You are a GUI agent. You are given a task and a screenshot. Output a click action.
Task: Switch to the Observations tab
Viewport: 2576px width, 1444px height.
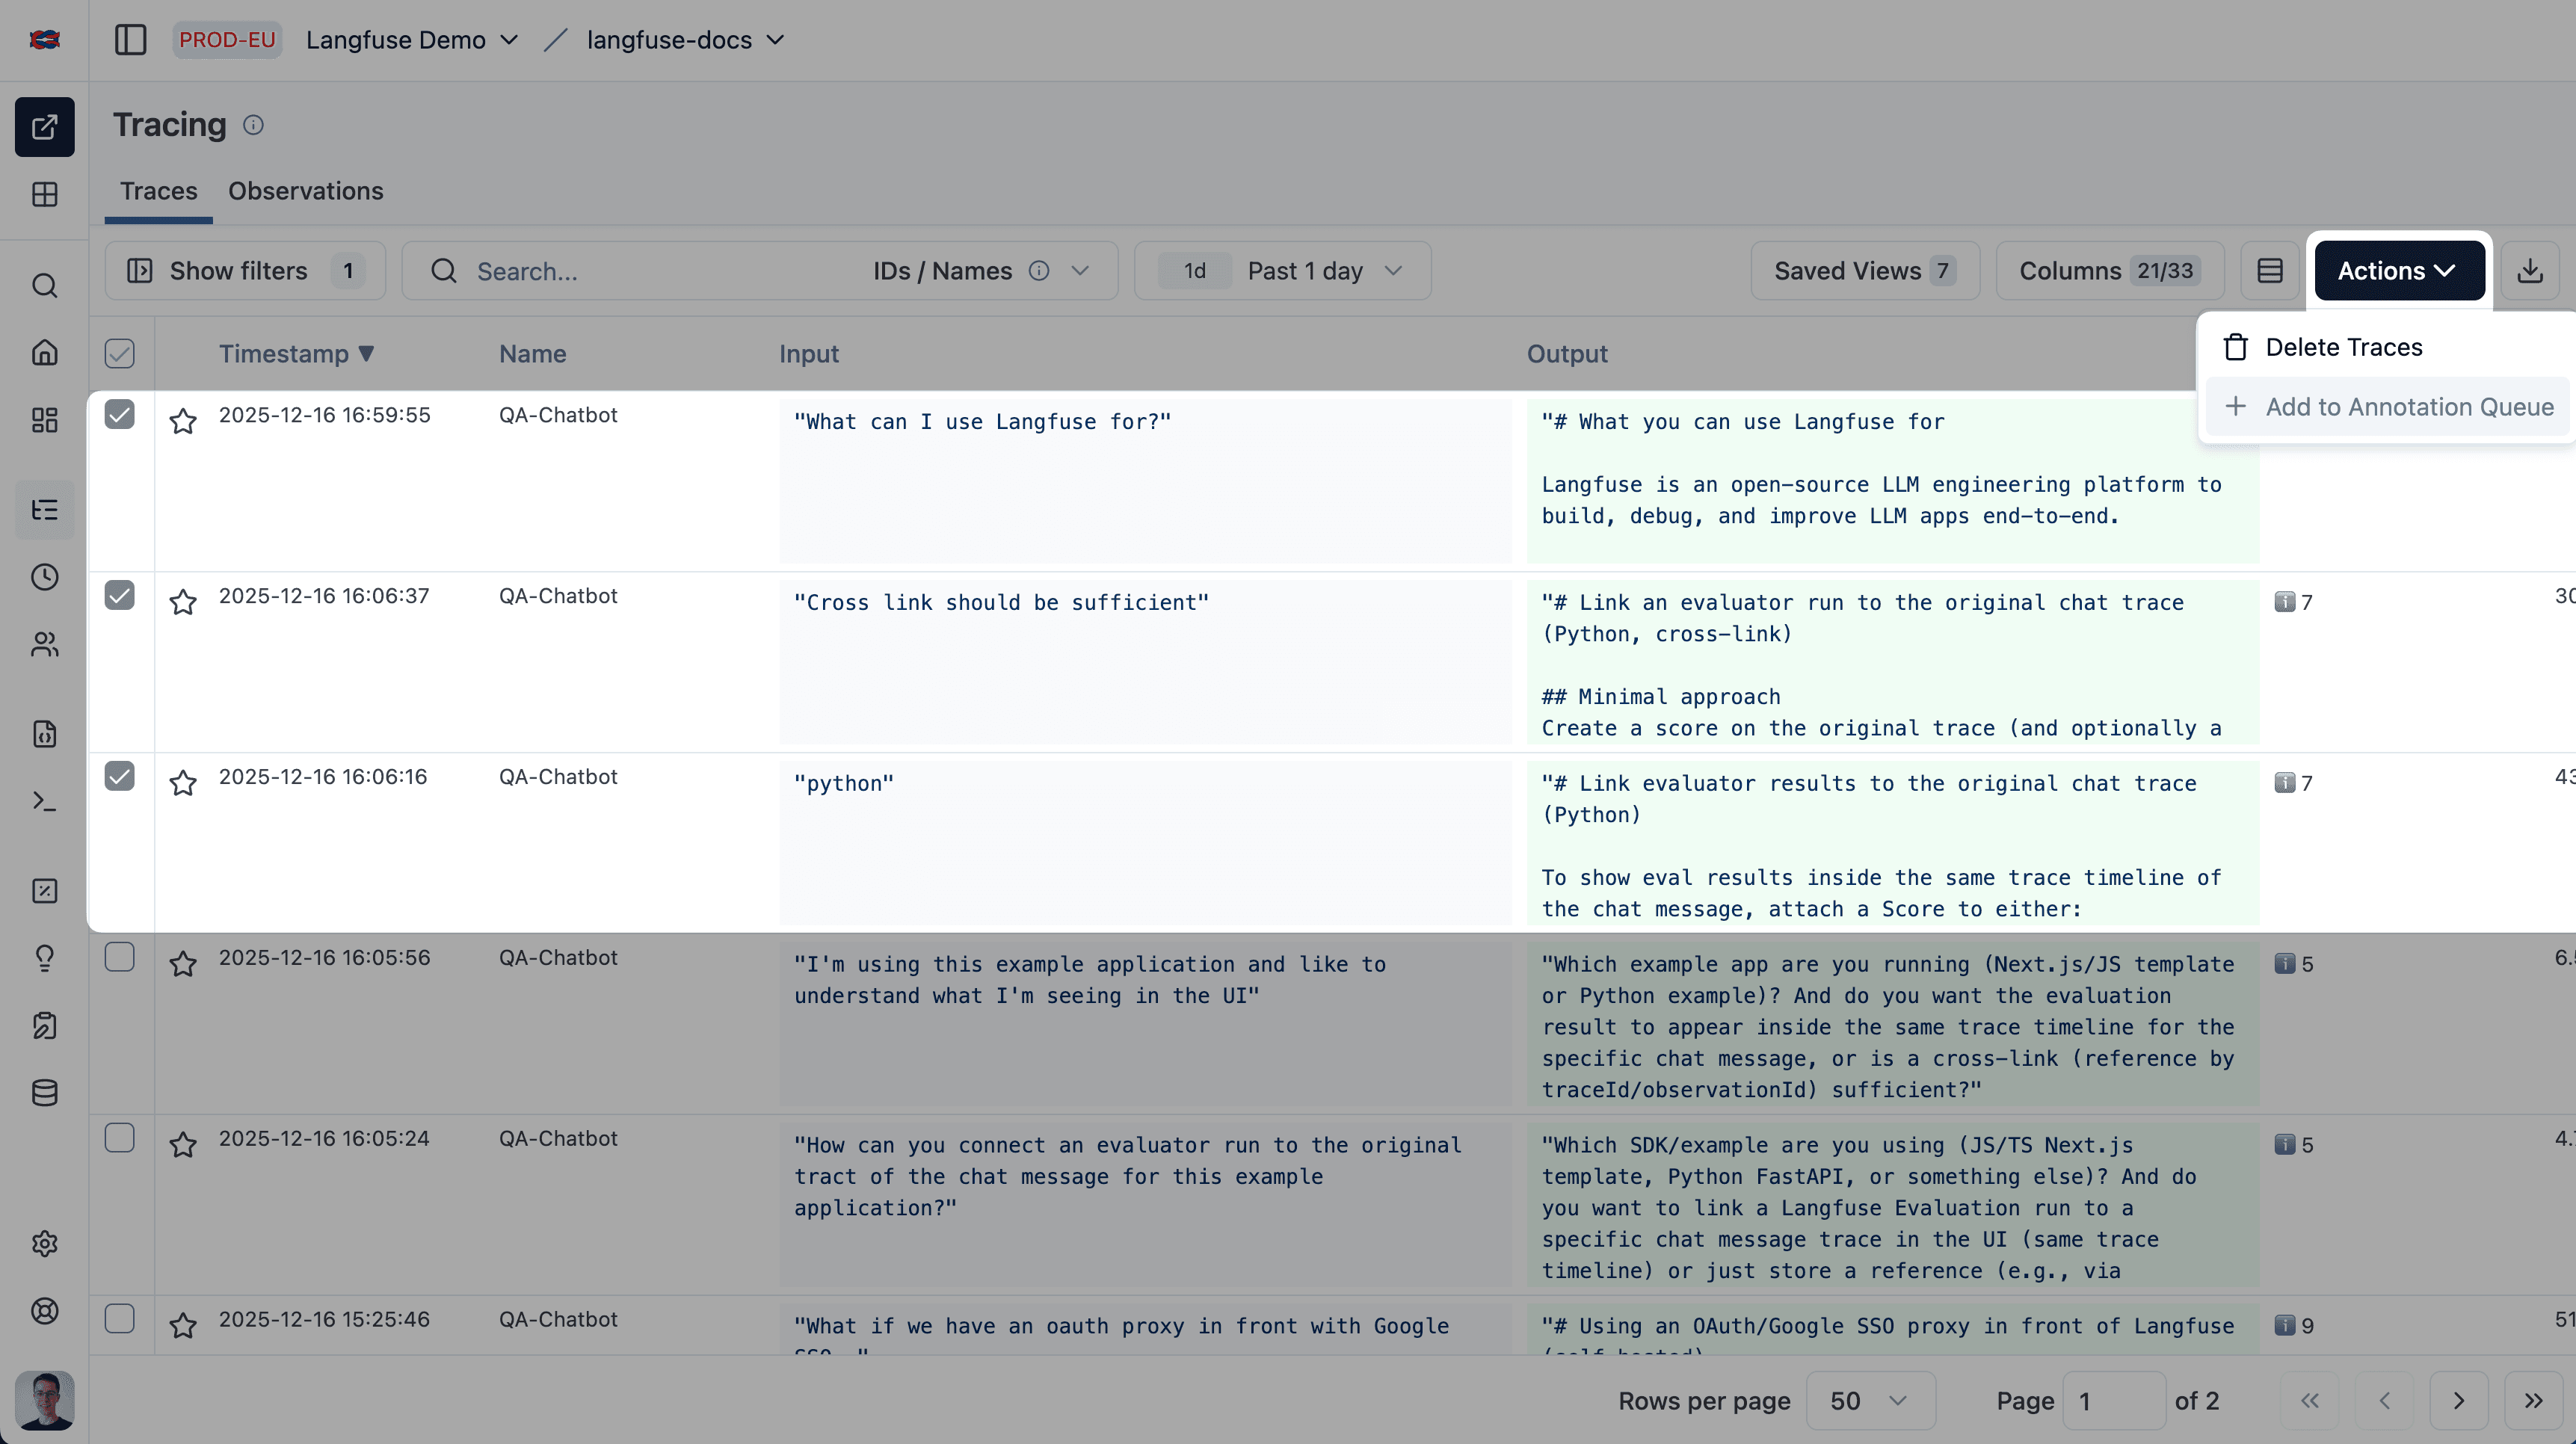305,191
